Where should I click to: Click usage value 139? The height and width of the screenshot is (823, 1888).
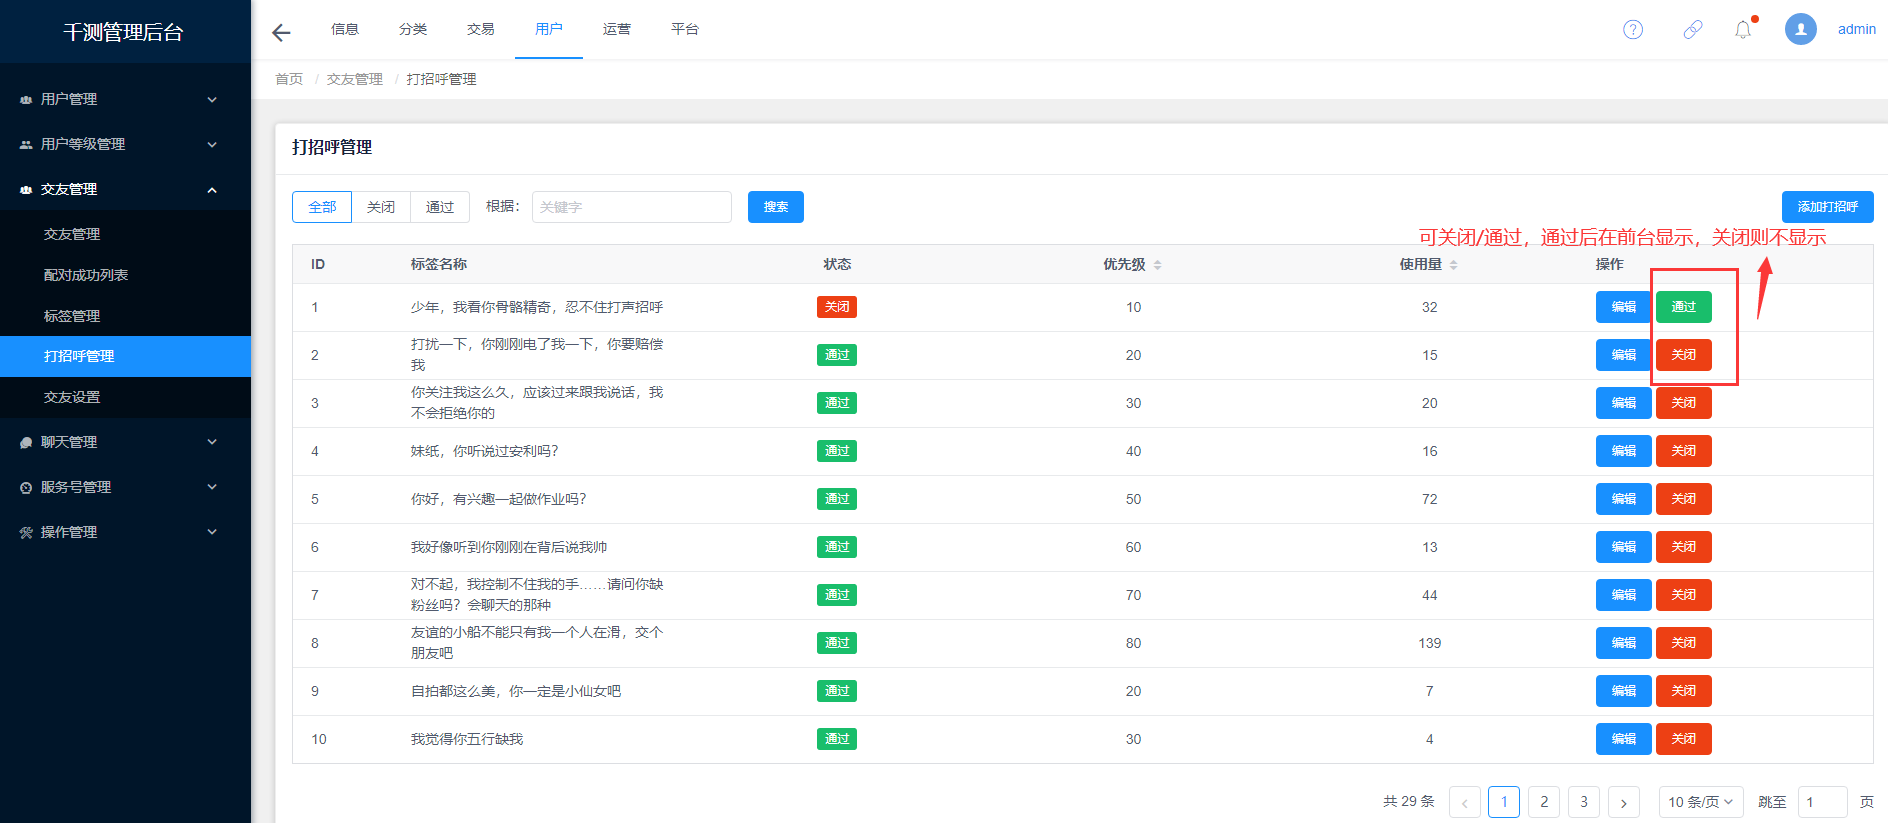1430,643
